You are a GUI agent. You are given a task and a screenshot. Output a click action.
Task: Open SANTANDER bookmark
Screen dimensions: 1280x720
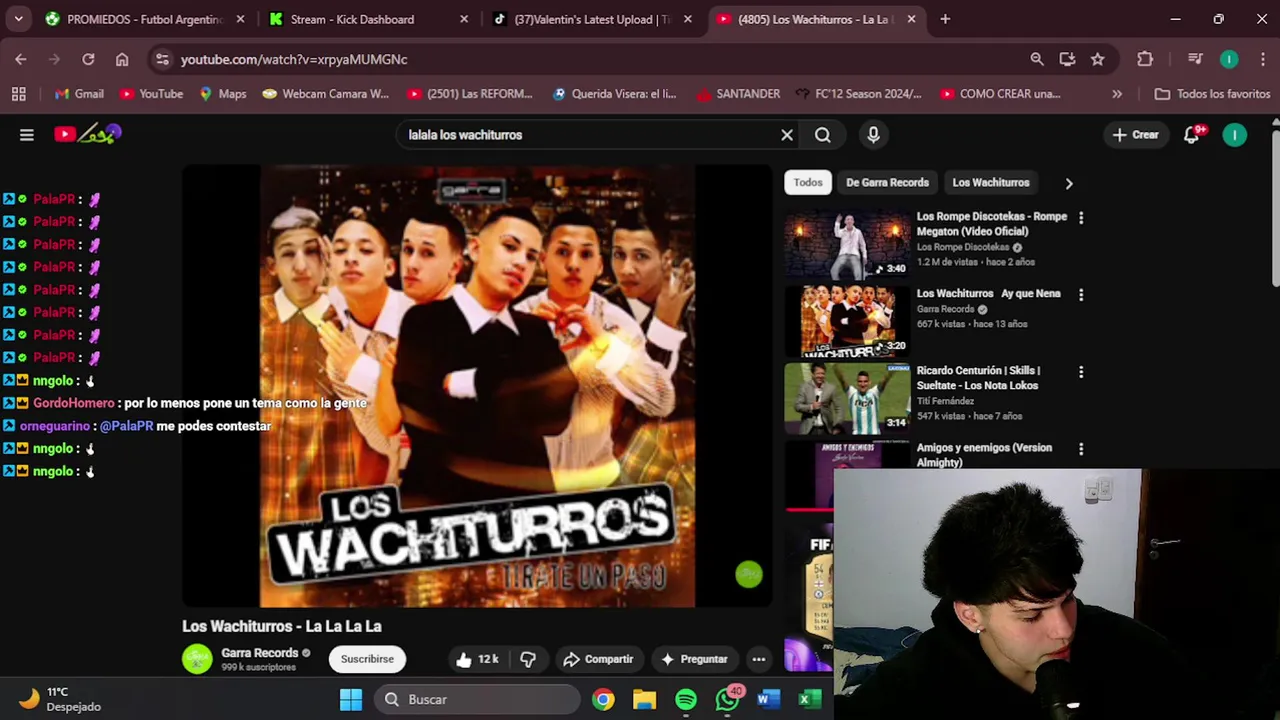point(738,94)
